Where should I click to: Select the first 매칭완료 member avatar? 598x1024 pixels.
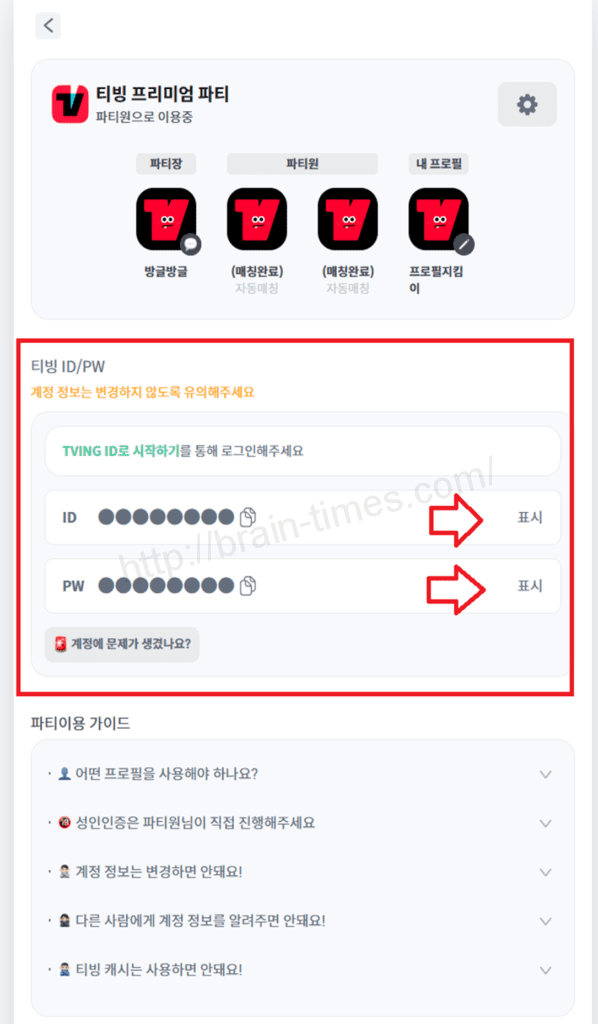(257, 219)
